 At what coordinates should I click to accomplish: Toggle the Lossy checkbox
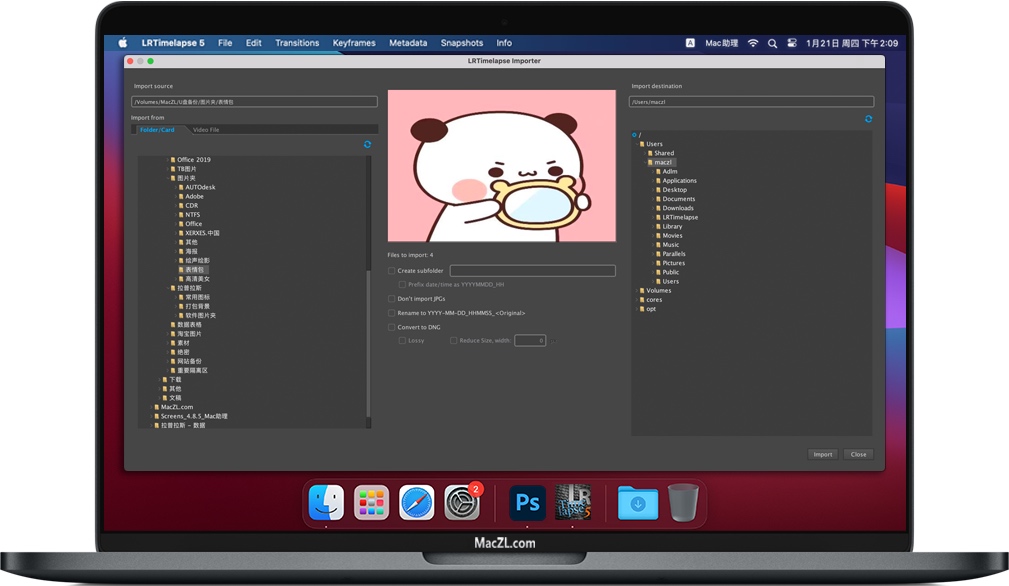point(402,340)
